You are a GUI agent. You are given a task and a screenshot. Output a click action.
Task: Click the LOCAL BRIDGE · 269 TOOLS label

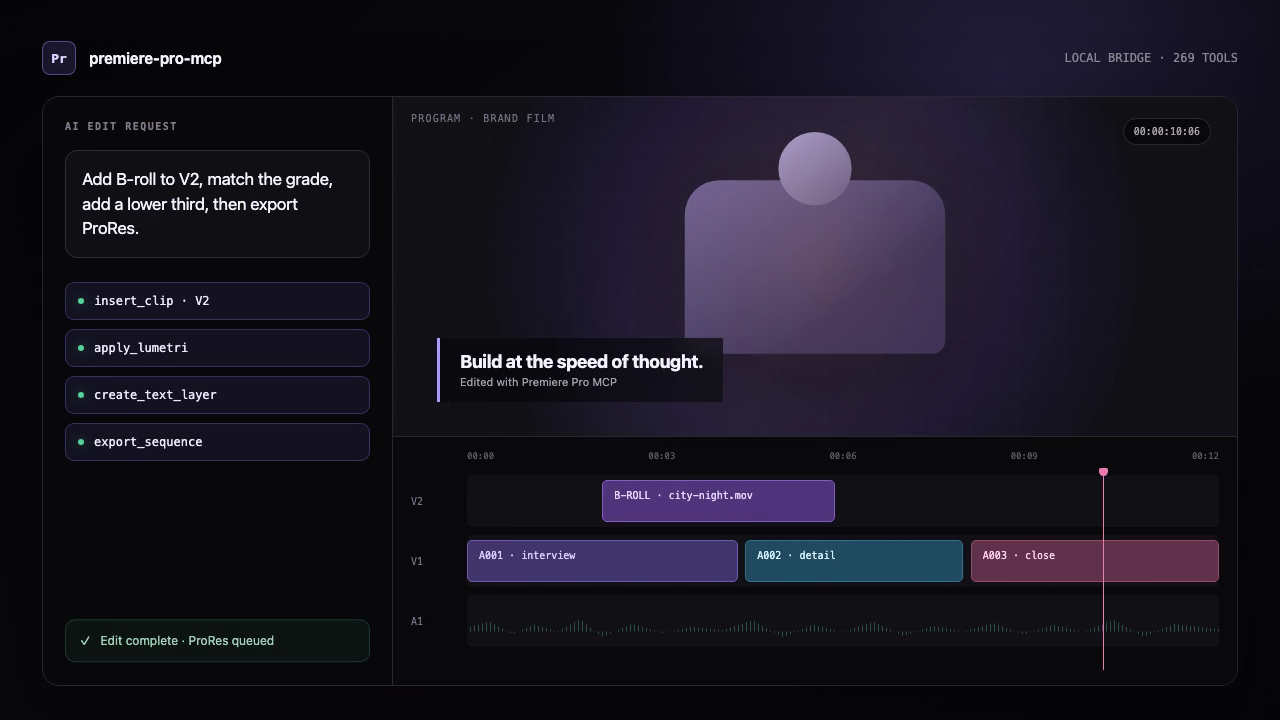tap(1151, 58)
